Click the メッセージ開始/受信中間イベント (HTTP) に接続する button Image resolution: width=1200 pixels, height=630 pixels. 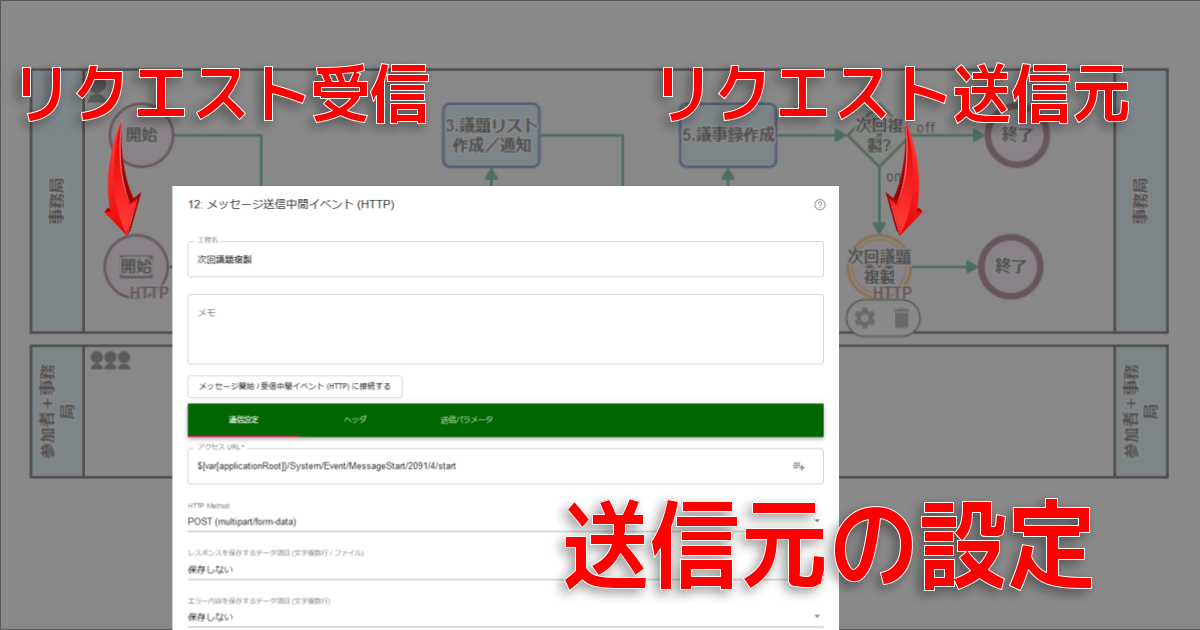(295, 386)
